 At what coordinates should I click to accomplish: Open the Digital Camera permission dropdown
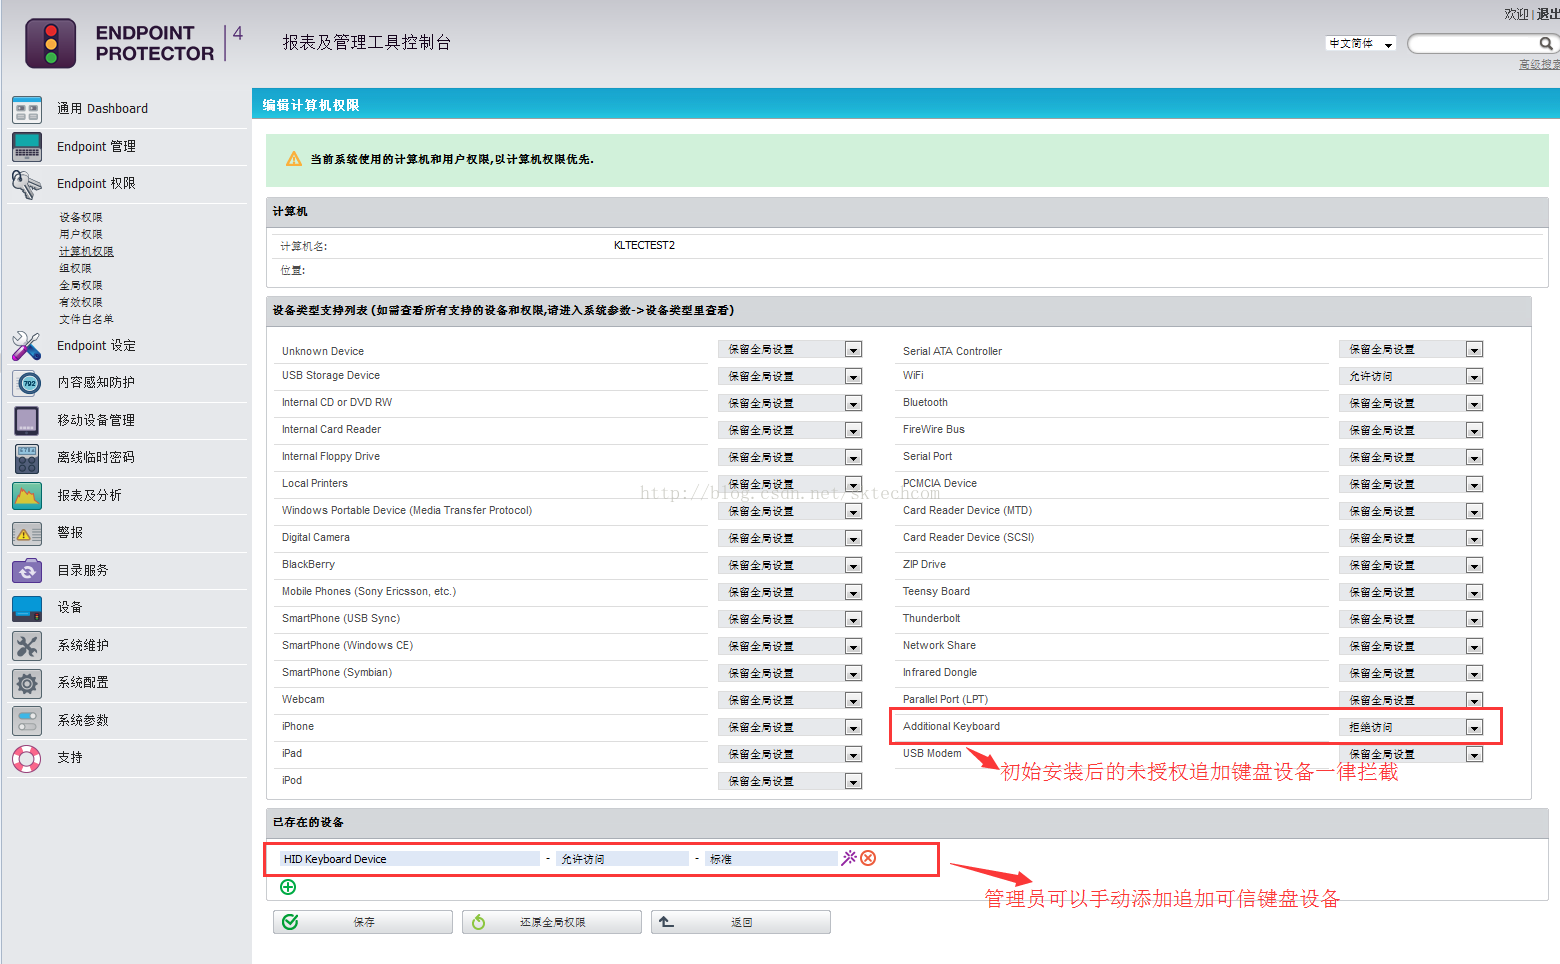click(790, 538)
